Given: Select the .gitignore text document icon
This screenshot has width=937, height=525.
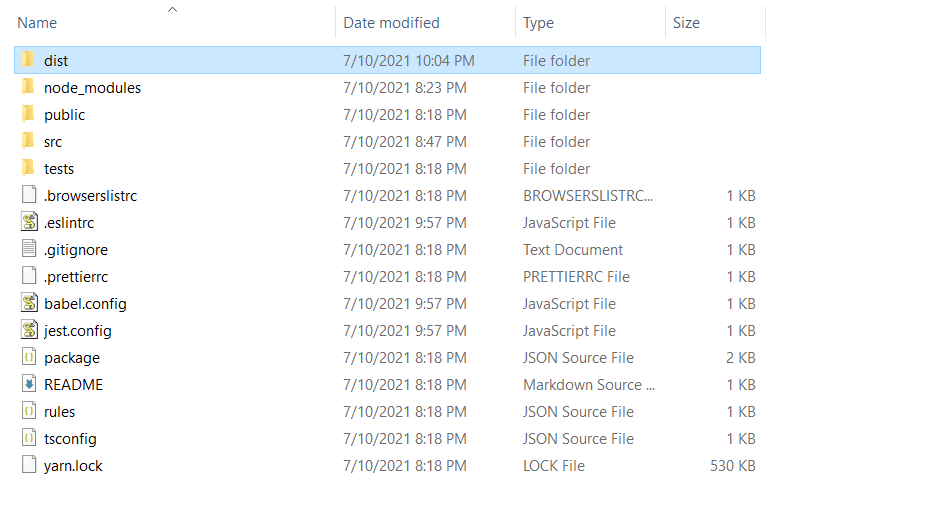Looking at the screenshot, I should 28,249.
